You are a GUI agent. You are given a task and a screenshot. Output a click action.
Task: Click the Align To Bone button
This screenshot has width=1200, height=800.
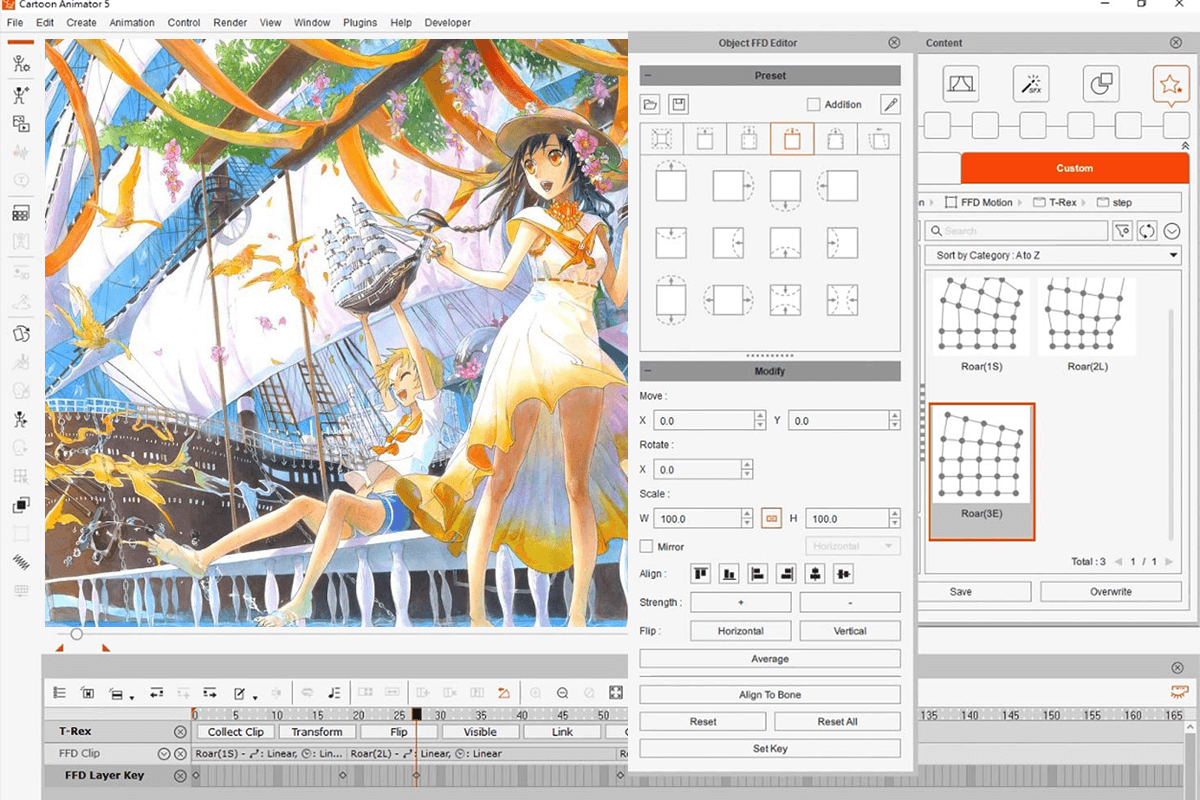click(770, 693)
